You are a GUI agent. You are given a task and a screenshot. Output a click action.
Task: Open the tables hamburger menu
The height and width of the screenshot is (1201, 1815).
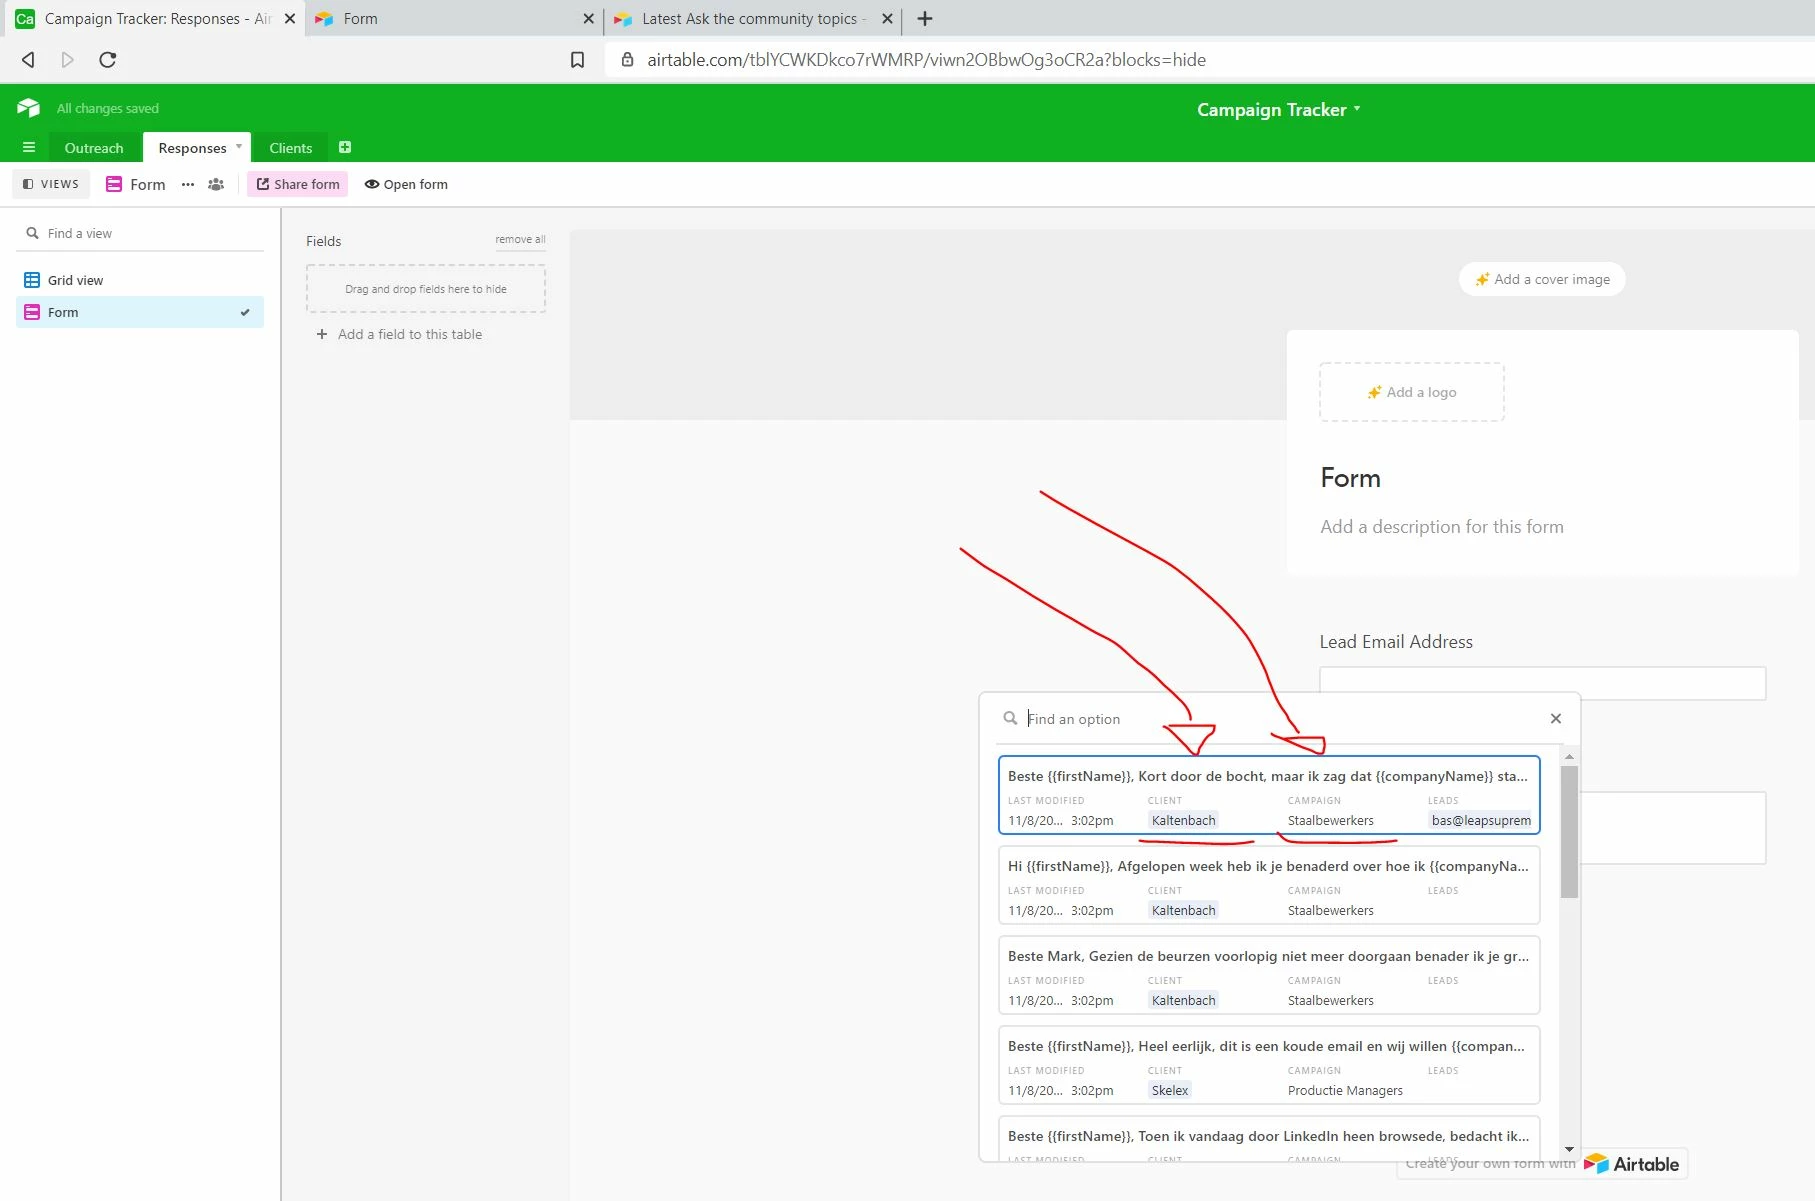tap(28, 147)
